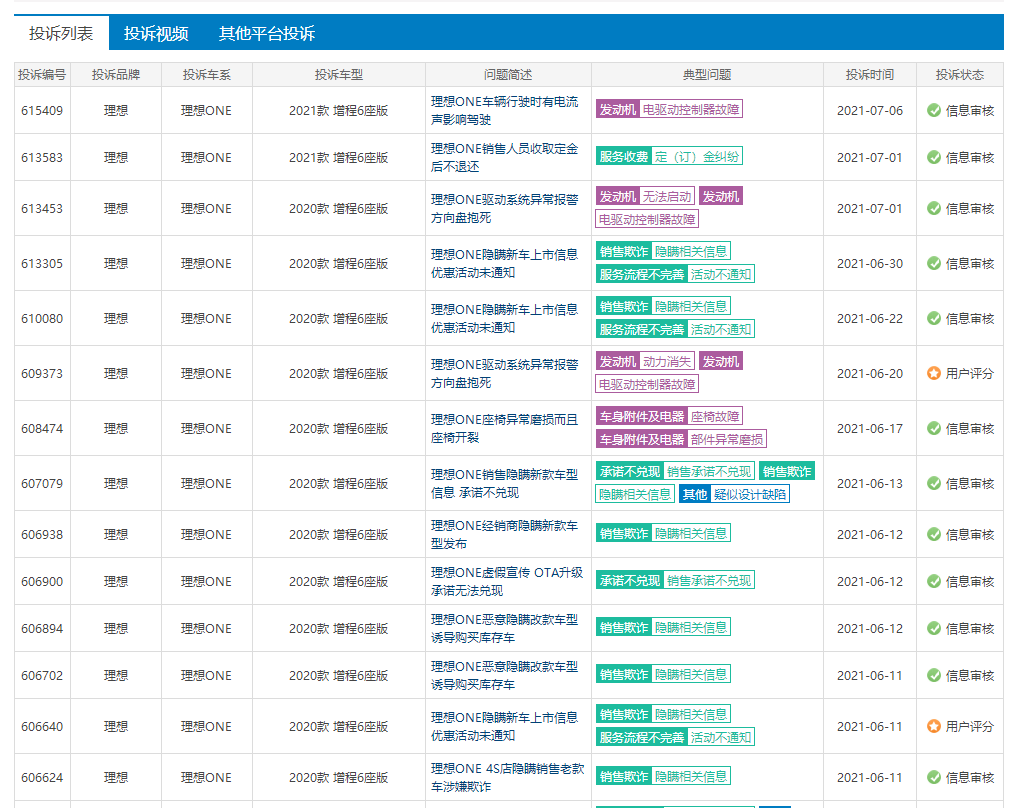1010x808 pixels.
Task: Click 销售承诺不兑现 tag in row 606900
Action: point(709,581)
